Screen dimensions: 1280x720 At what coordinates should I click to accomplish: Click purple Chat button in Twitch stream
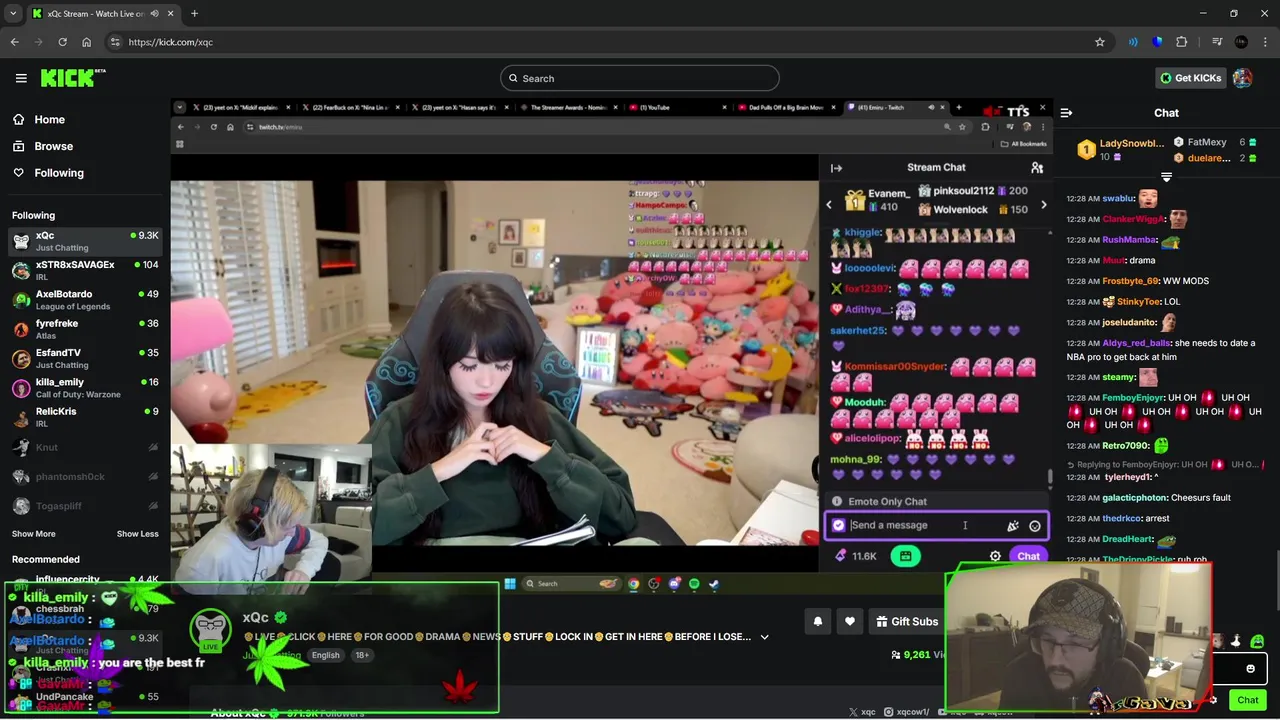(1028, 556)
